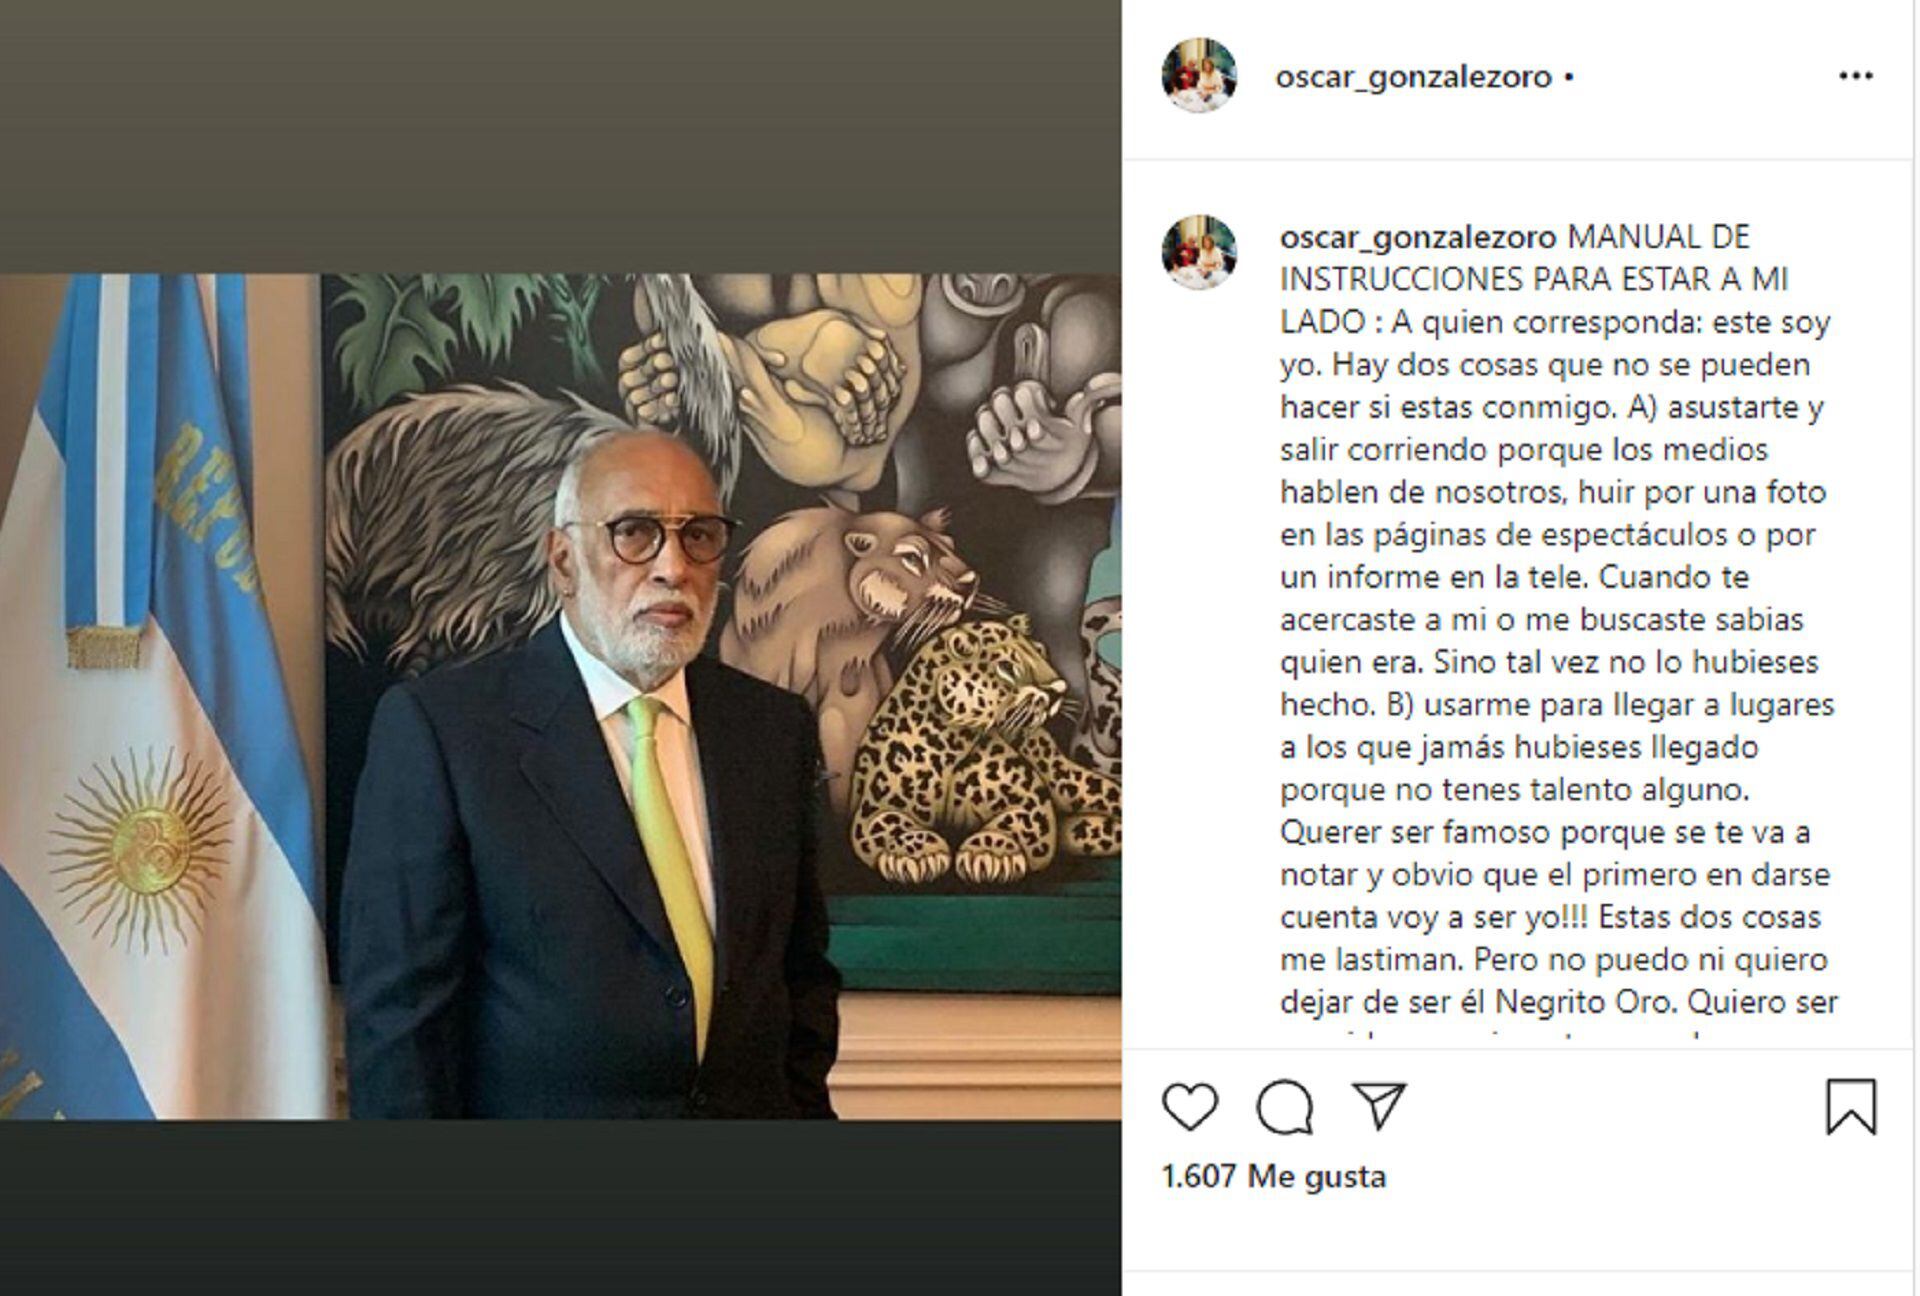The width and height of the screenshot is (1920, 1296).
Task: View 1.607 Me gusta likes list
Action: (x=1273, y=1176)
